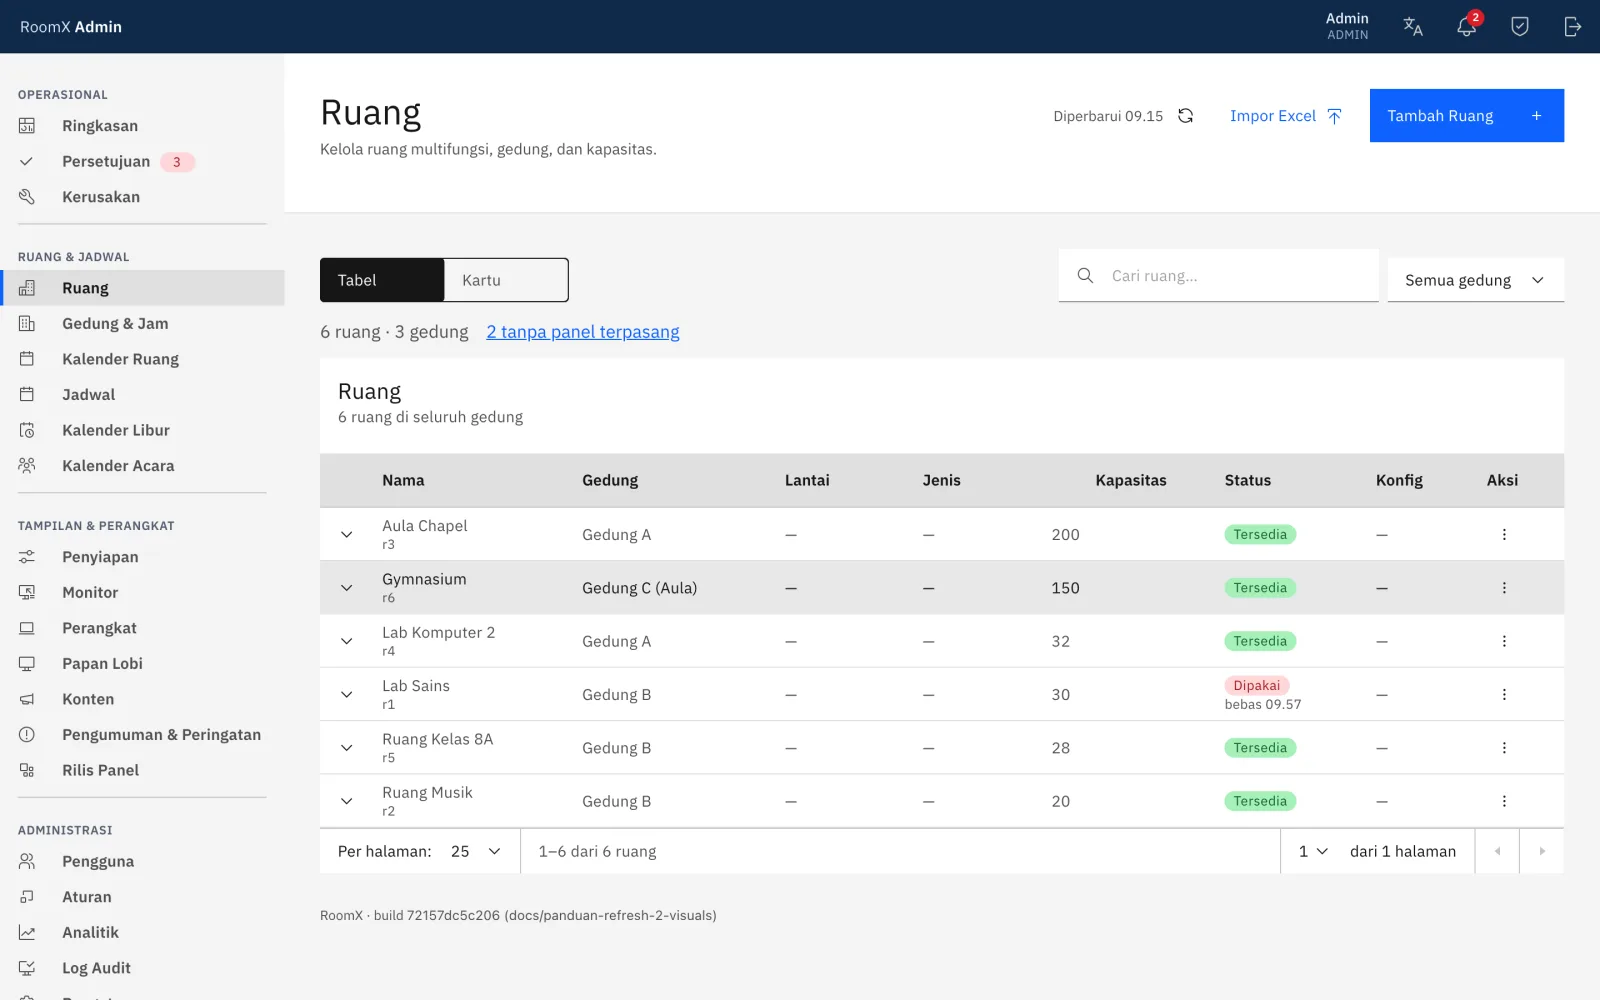Switch to Tabel view
The width and height of the screenshot is (1600, 1000).
pyautogui.click(x=382, y=280)
